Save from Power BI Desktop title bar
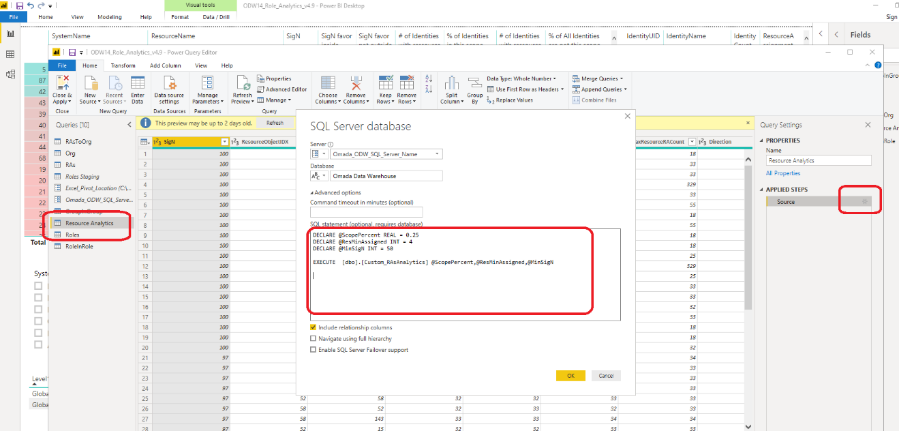This screenshot has height=431, width=899. (19, 6)
